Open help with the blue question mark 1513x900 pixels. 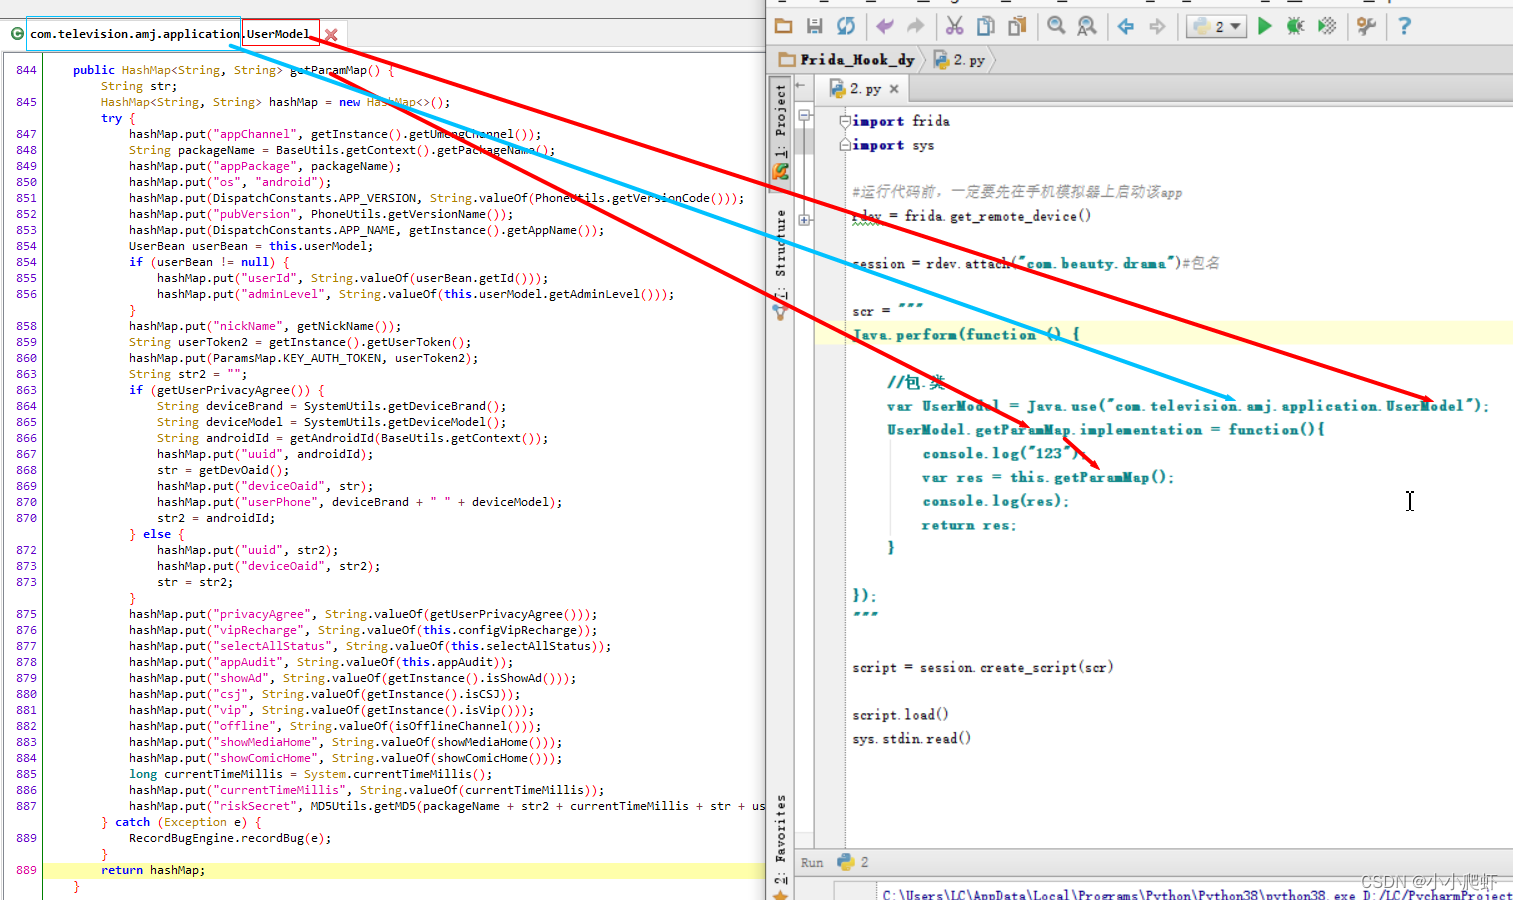(1404, 26)
